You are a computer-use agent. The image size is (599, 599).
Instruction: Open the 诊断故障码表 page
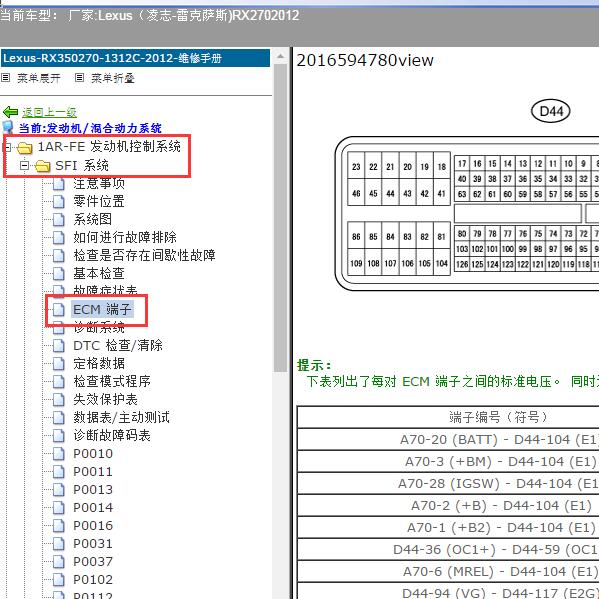[112, 435]
